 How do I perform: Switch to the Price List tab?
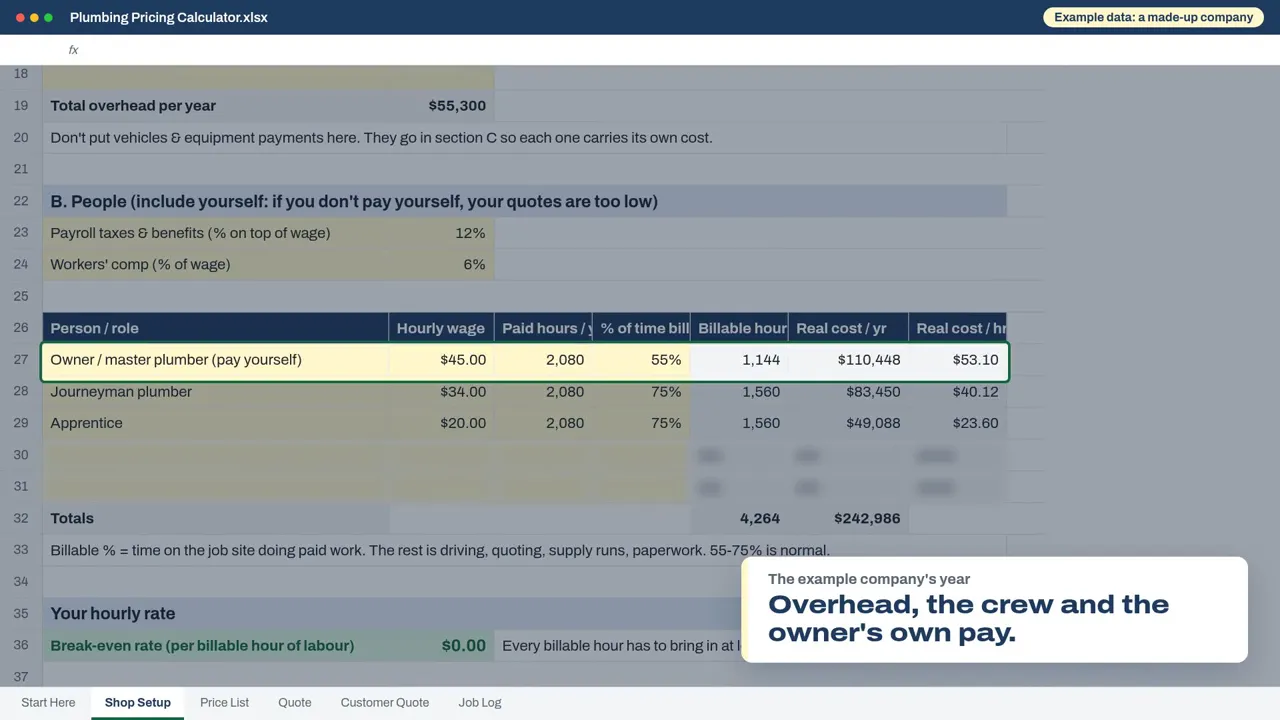click(x=224, y=703)
